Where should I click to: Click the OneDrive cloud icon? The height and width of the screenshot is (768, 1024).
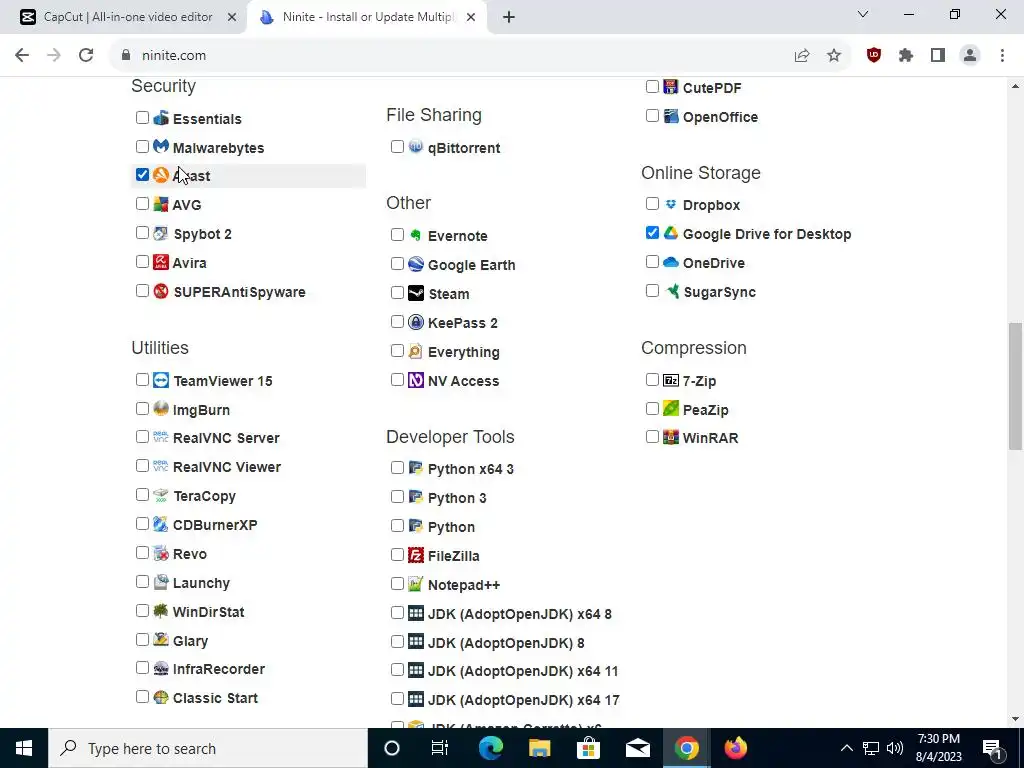click(671, 262)
